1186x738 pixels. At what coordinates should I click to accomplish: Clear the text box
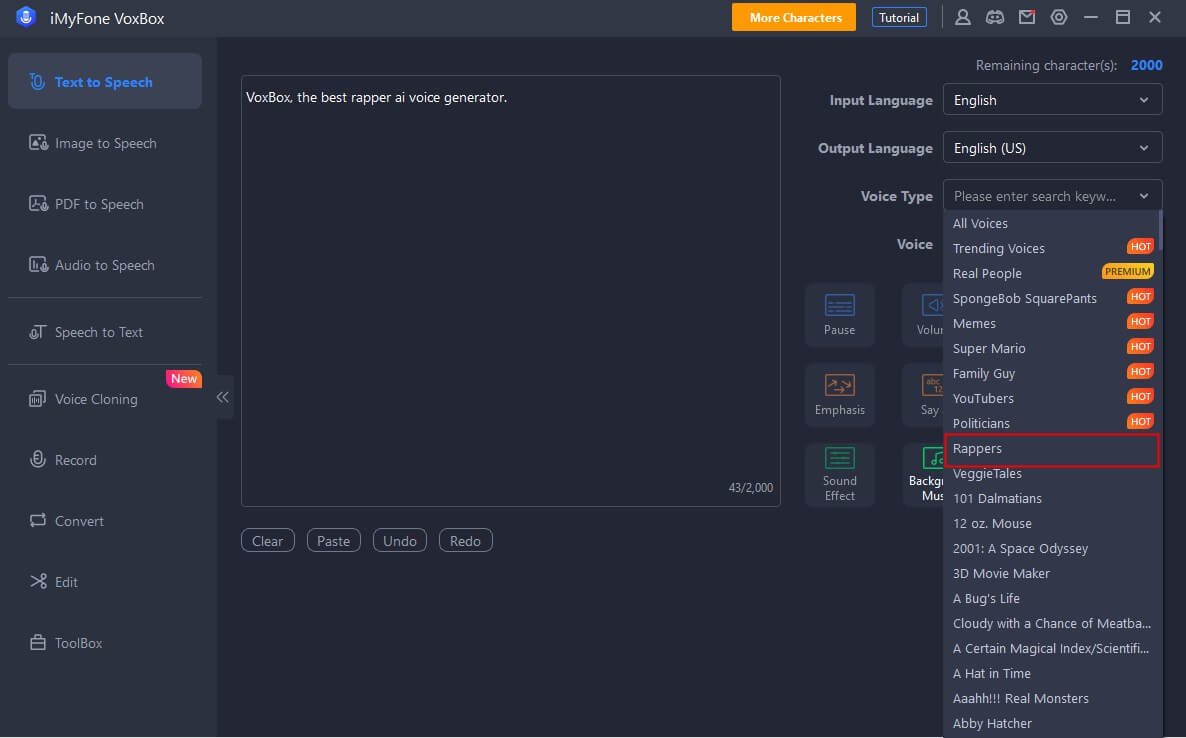[268, 541]
